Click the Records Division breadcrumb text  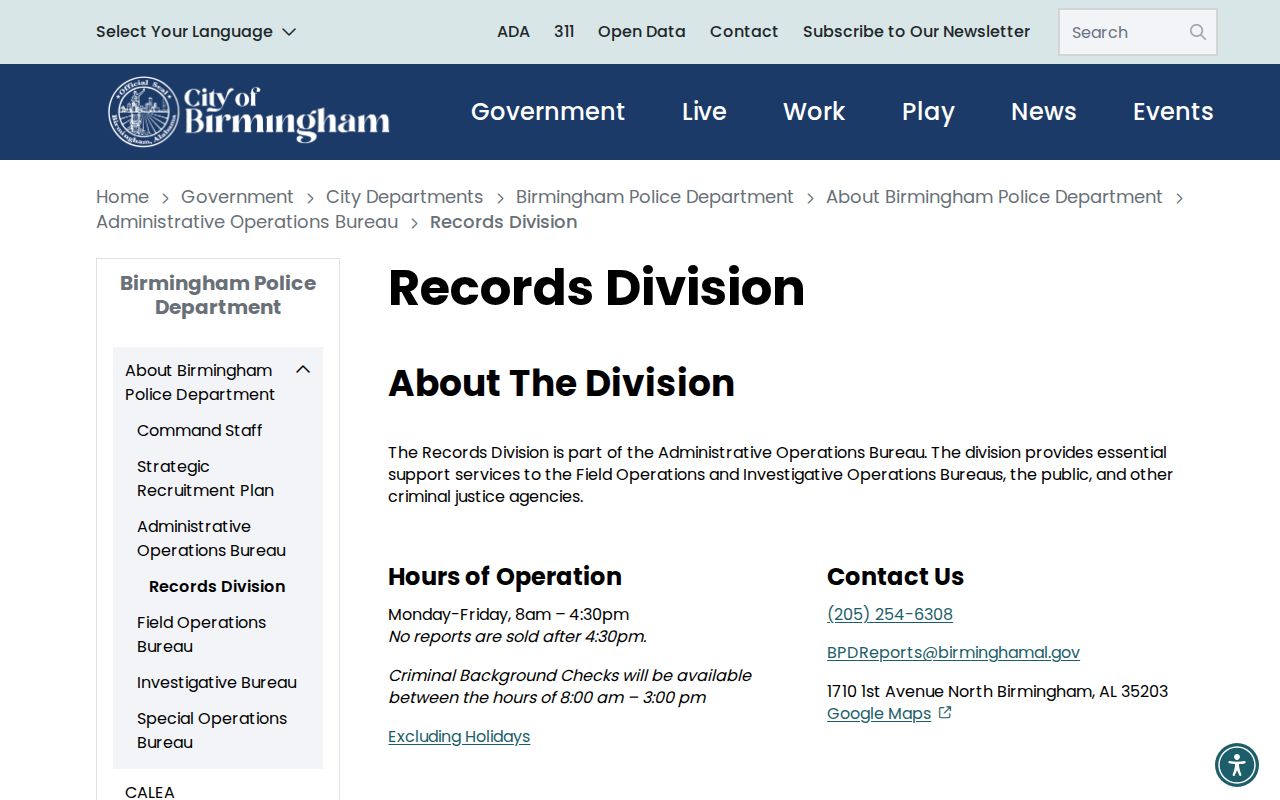pos(503,222)
